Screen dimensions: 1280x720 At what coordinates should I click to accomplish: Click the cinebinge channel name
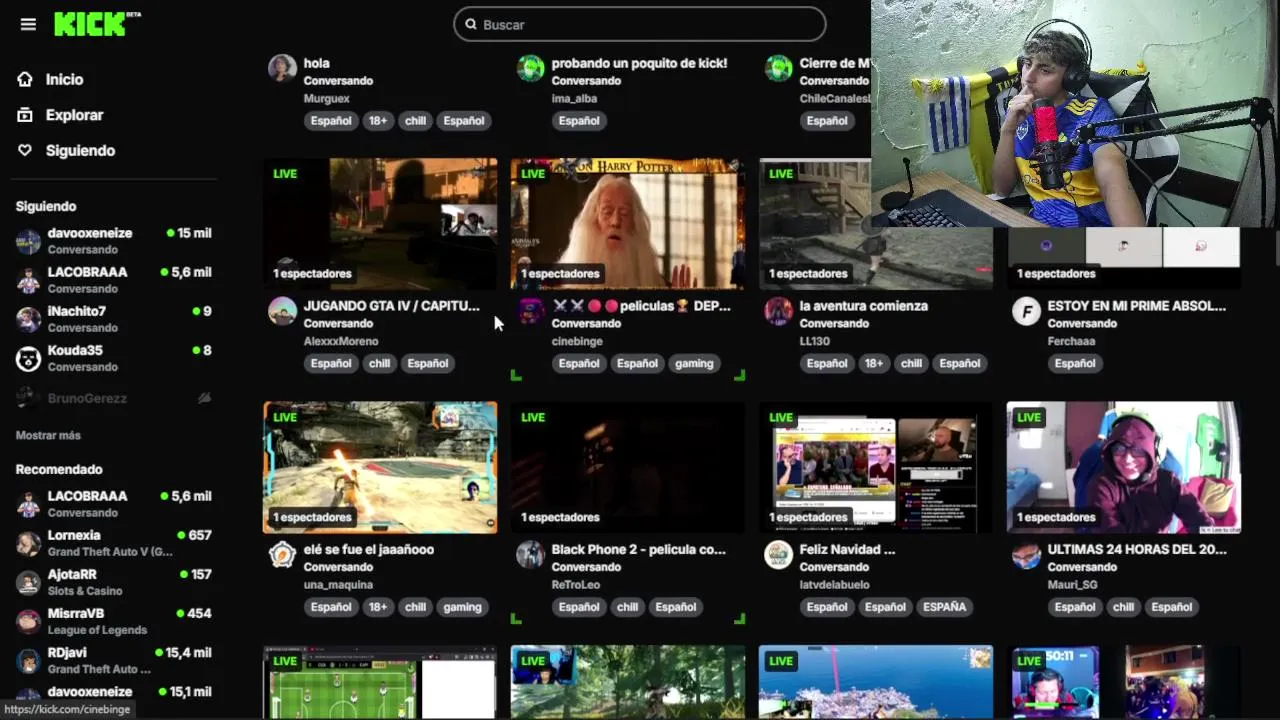577,341
